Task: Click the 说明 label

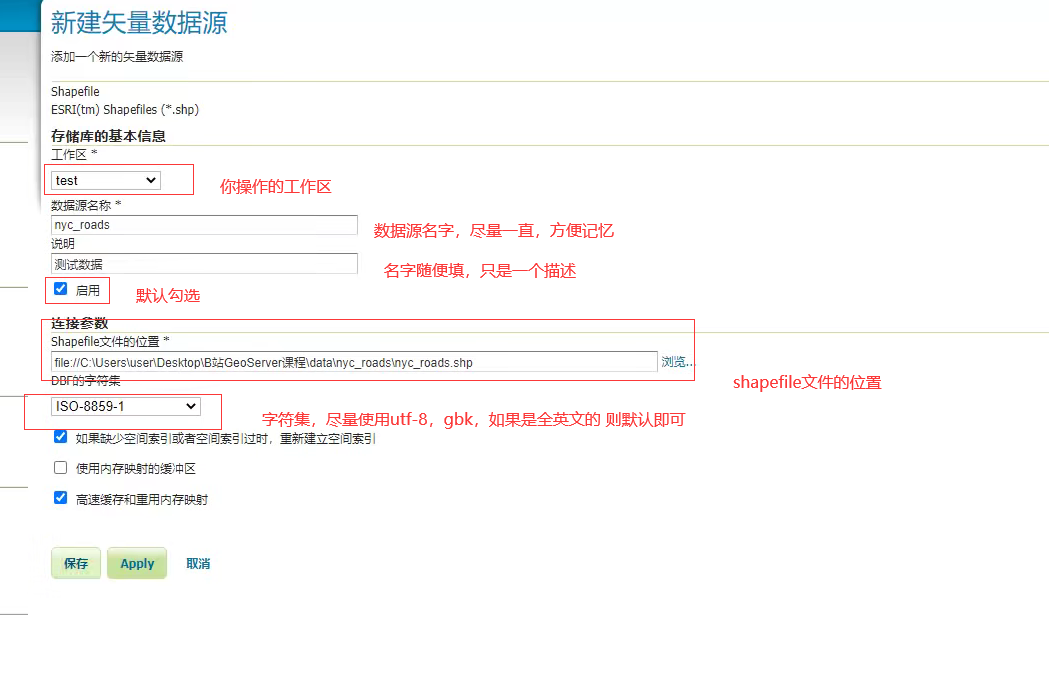Action: (x=63, y=244)
